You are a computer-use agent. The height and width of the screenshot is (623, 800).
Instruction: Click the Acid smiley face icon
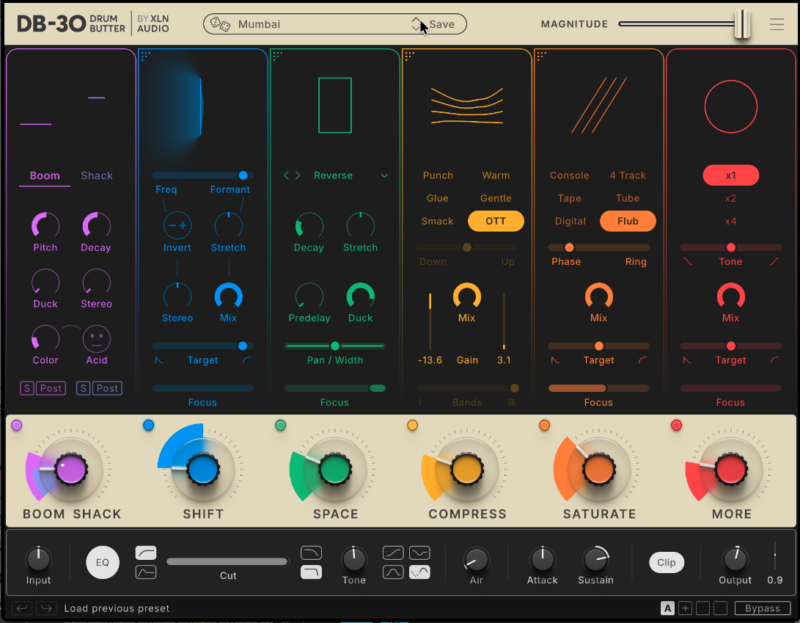(x=96, y=338)
